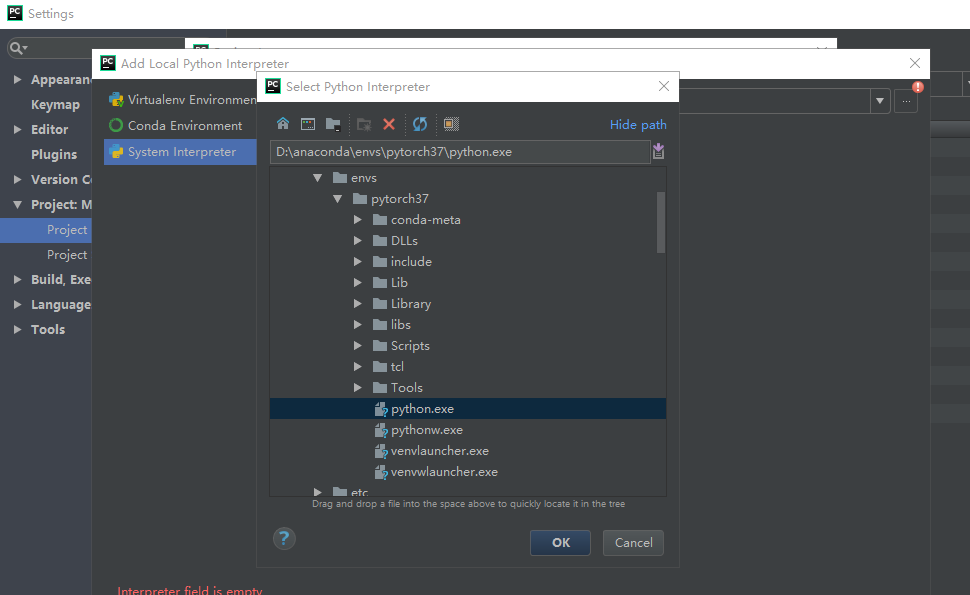Click the interpreter path input field
Screen dimensions: 970x595
[x=460, y=152]
